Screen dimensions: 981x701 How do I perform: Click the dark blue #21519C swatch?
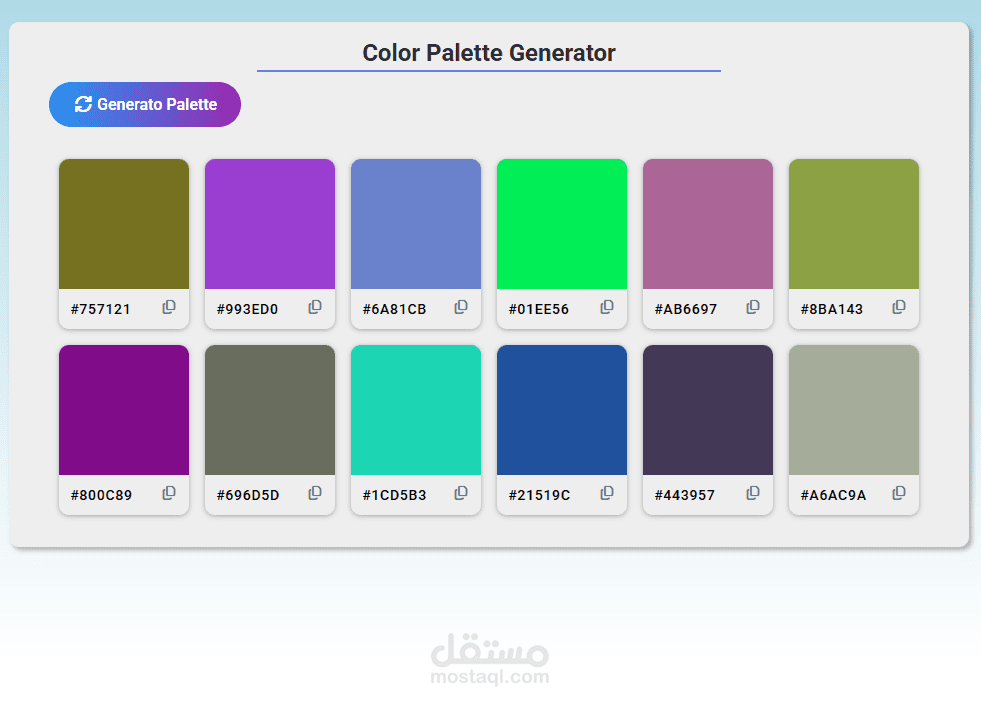click(562, 409)
